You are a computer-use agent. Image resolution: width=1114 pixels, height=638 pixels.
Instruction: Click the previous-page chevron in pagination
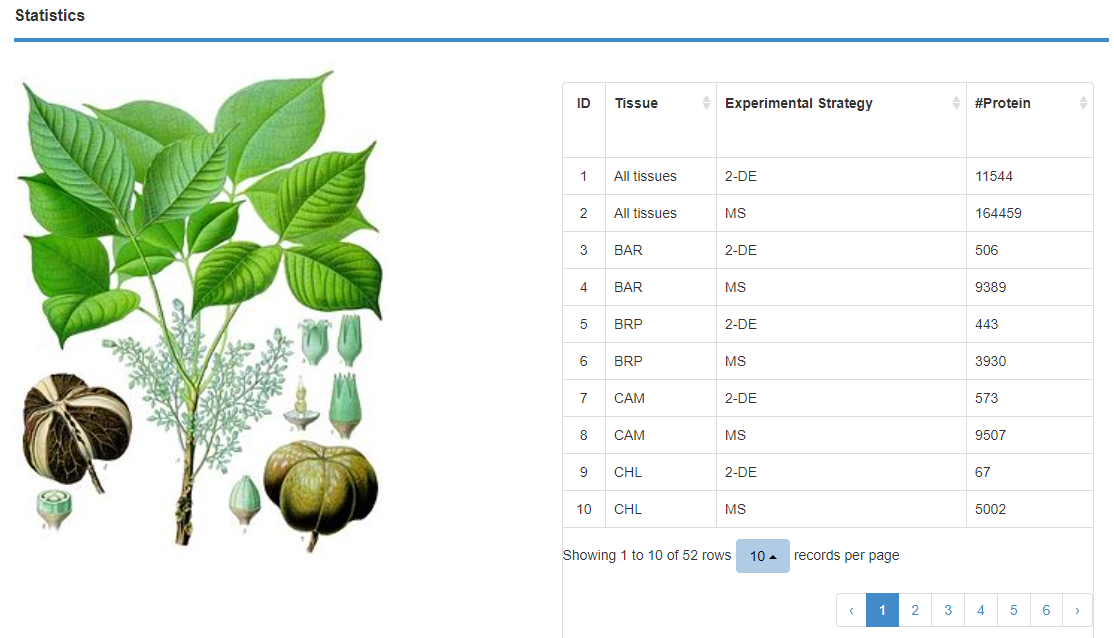(x=850, y=610)
